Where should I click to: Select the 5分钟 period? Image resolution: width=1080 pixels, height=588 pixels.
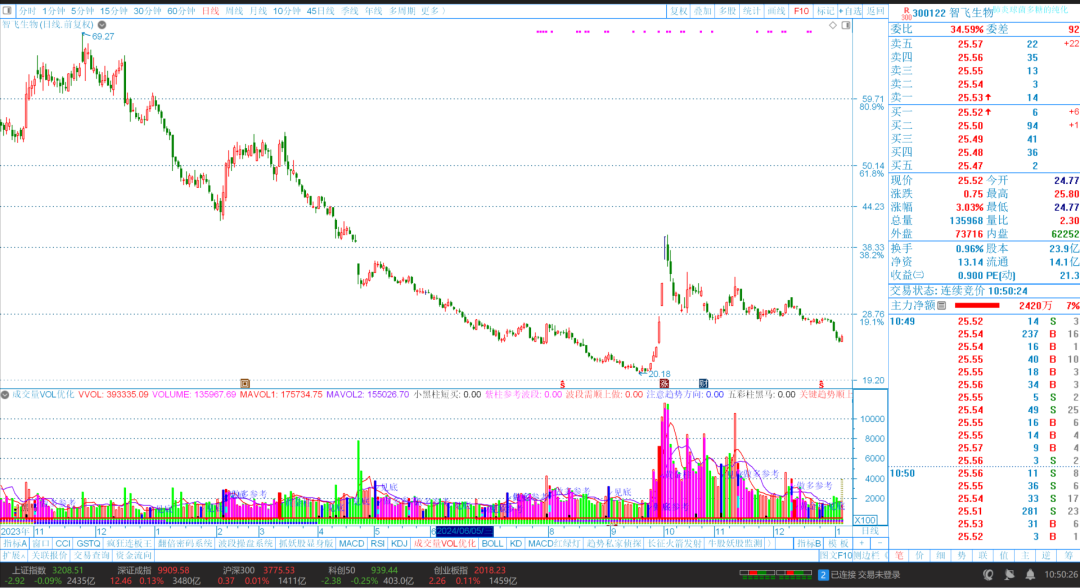[82, 11]
